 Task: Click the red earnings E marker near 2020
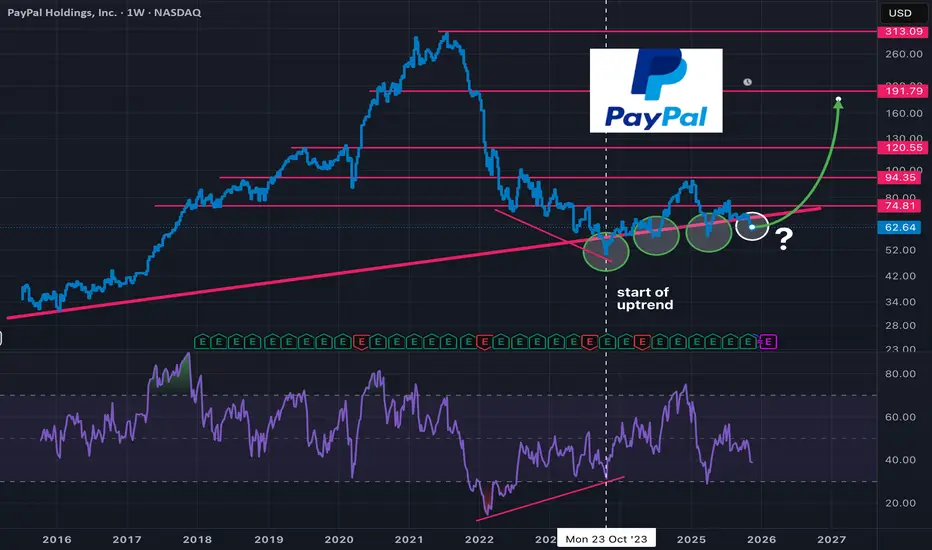point(361,342)
